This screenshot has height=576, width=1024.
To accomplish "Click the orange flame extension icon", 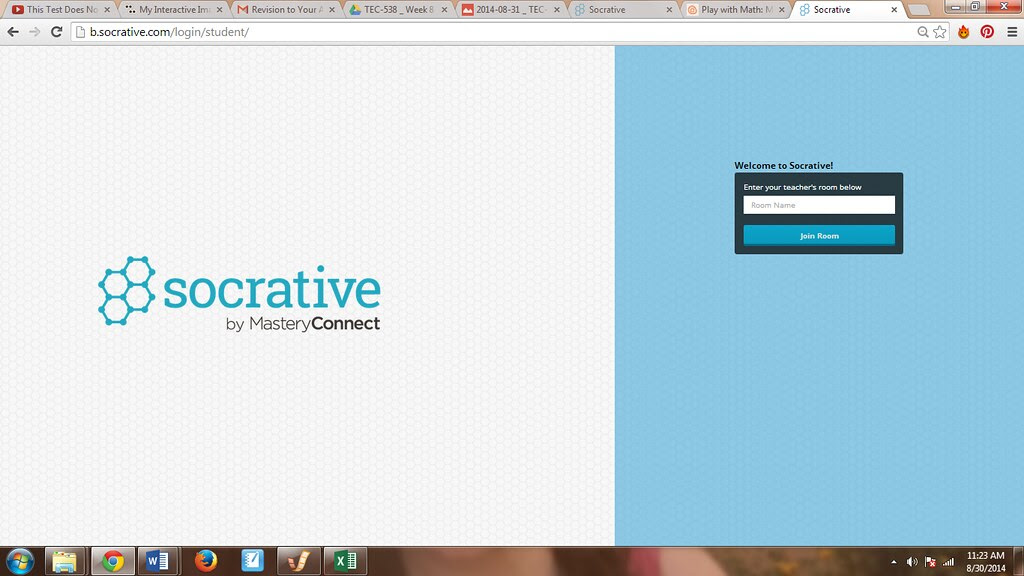I will tap(964, 32).
